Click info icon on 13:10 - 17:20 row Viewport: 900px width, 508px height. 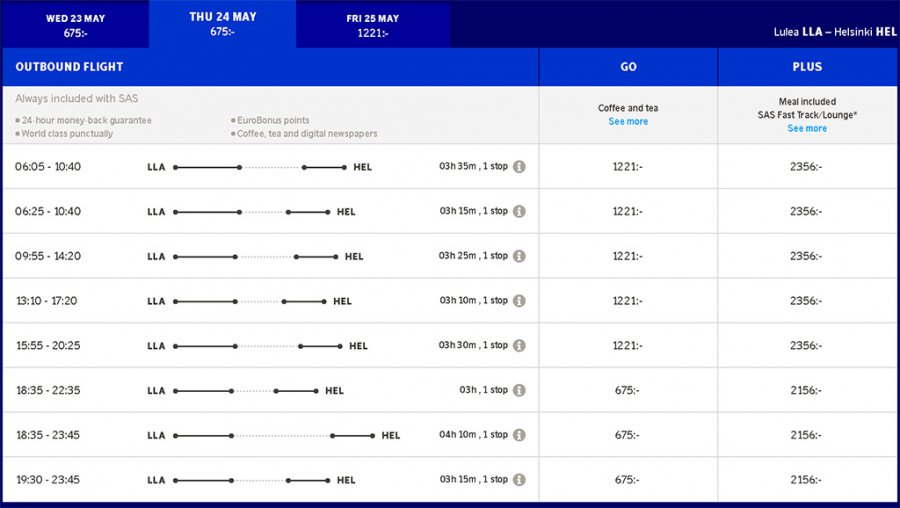519,301
